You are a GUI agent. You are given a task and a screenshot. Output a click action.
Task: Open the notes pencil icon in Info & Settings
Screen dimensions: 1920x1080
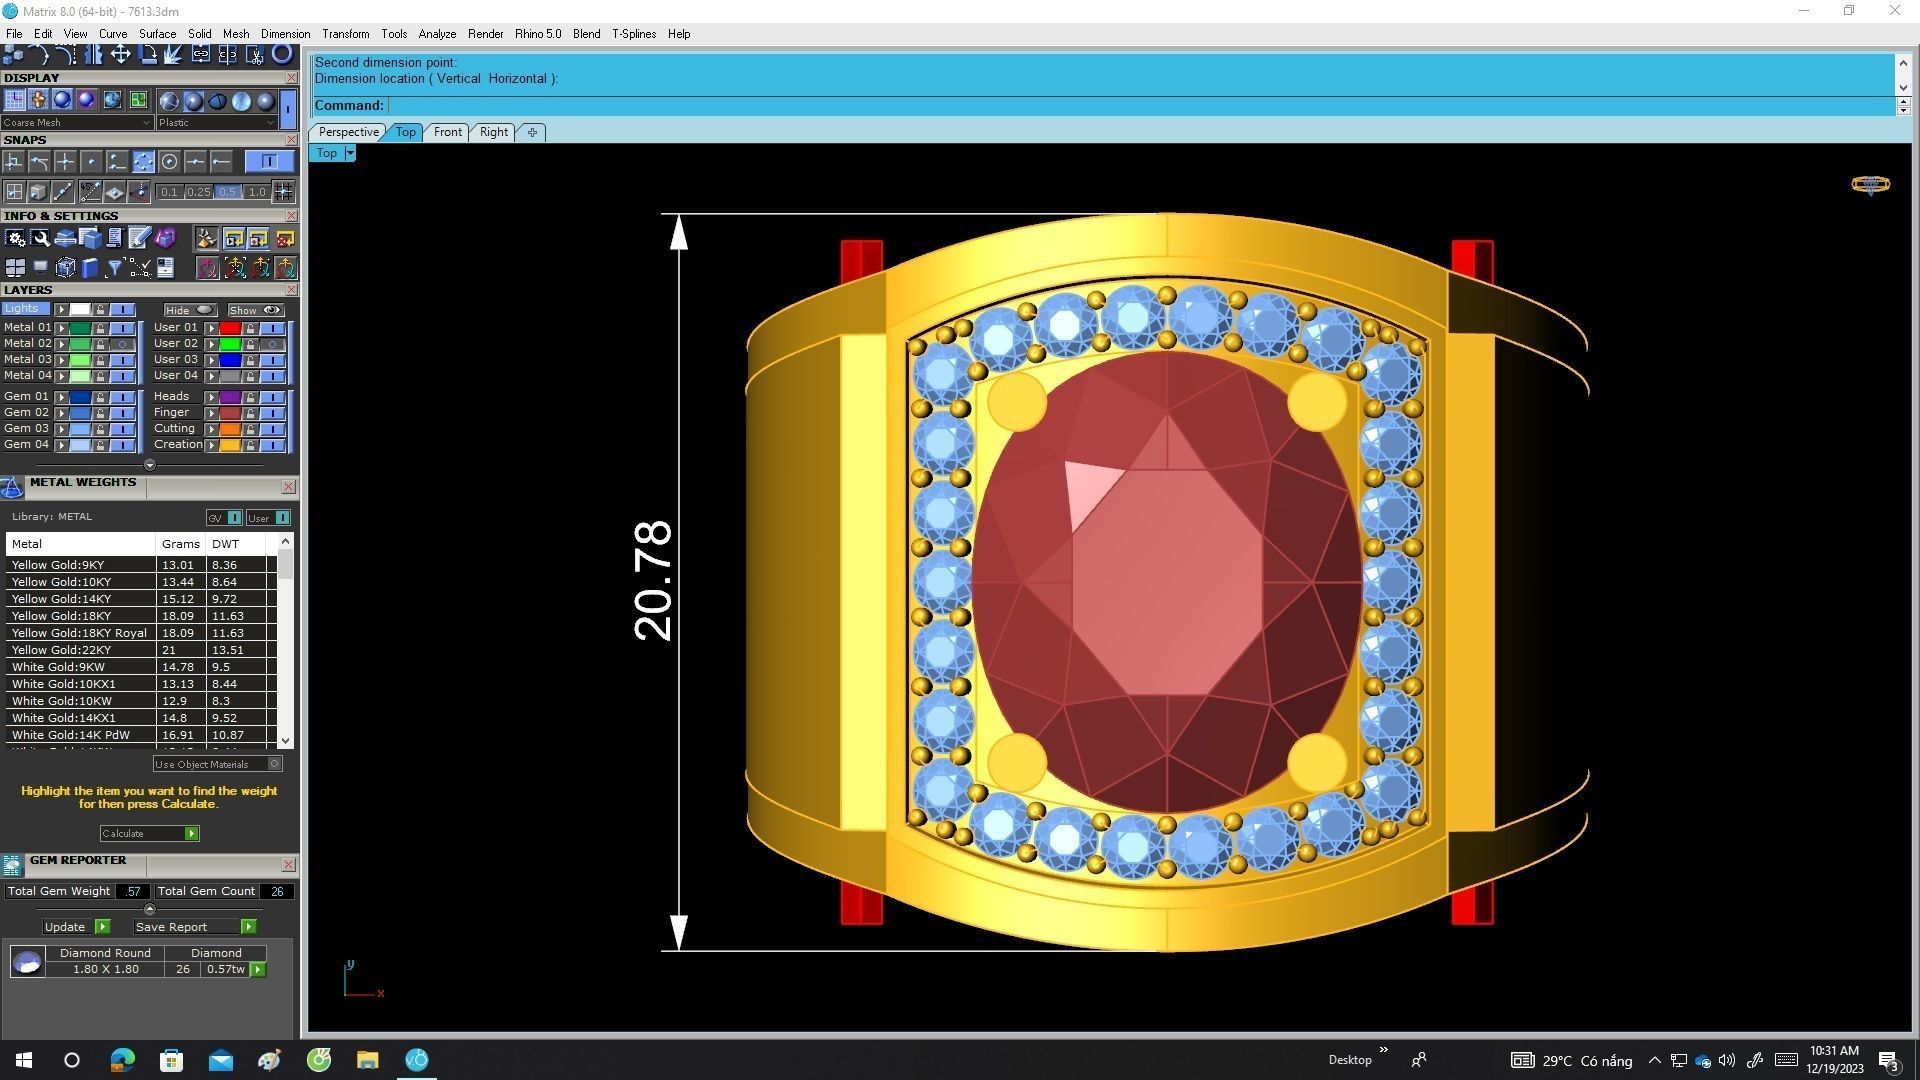pyautogui.click(x=139, y=238)
